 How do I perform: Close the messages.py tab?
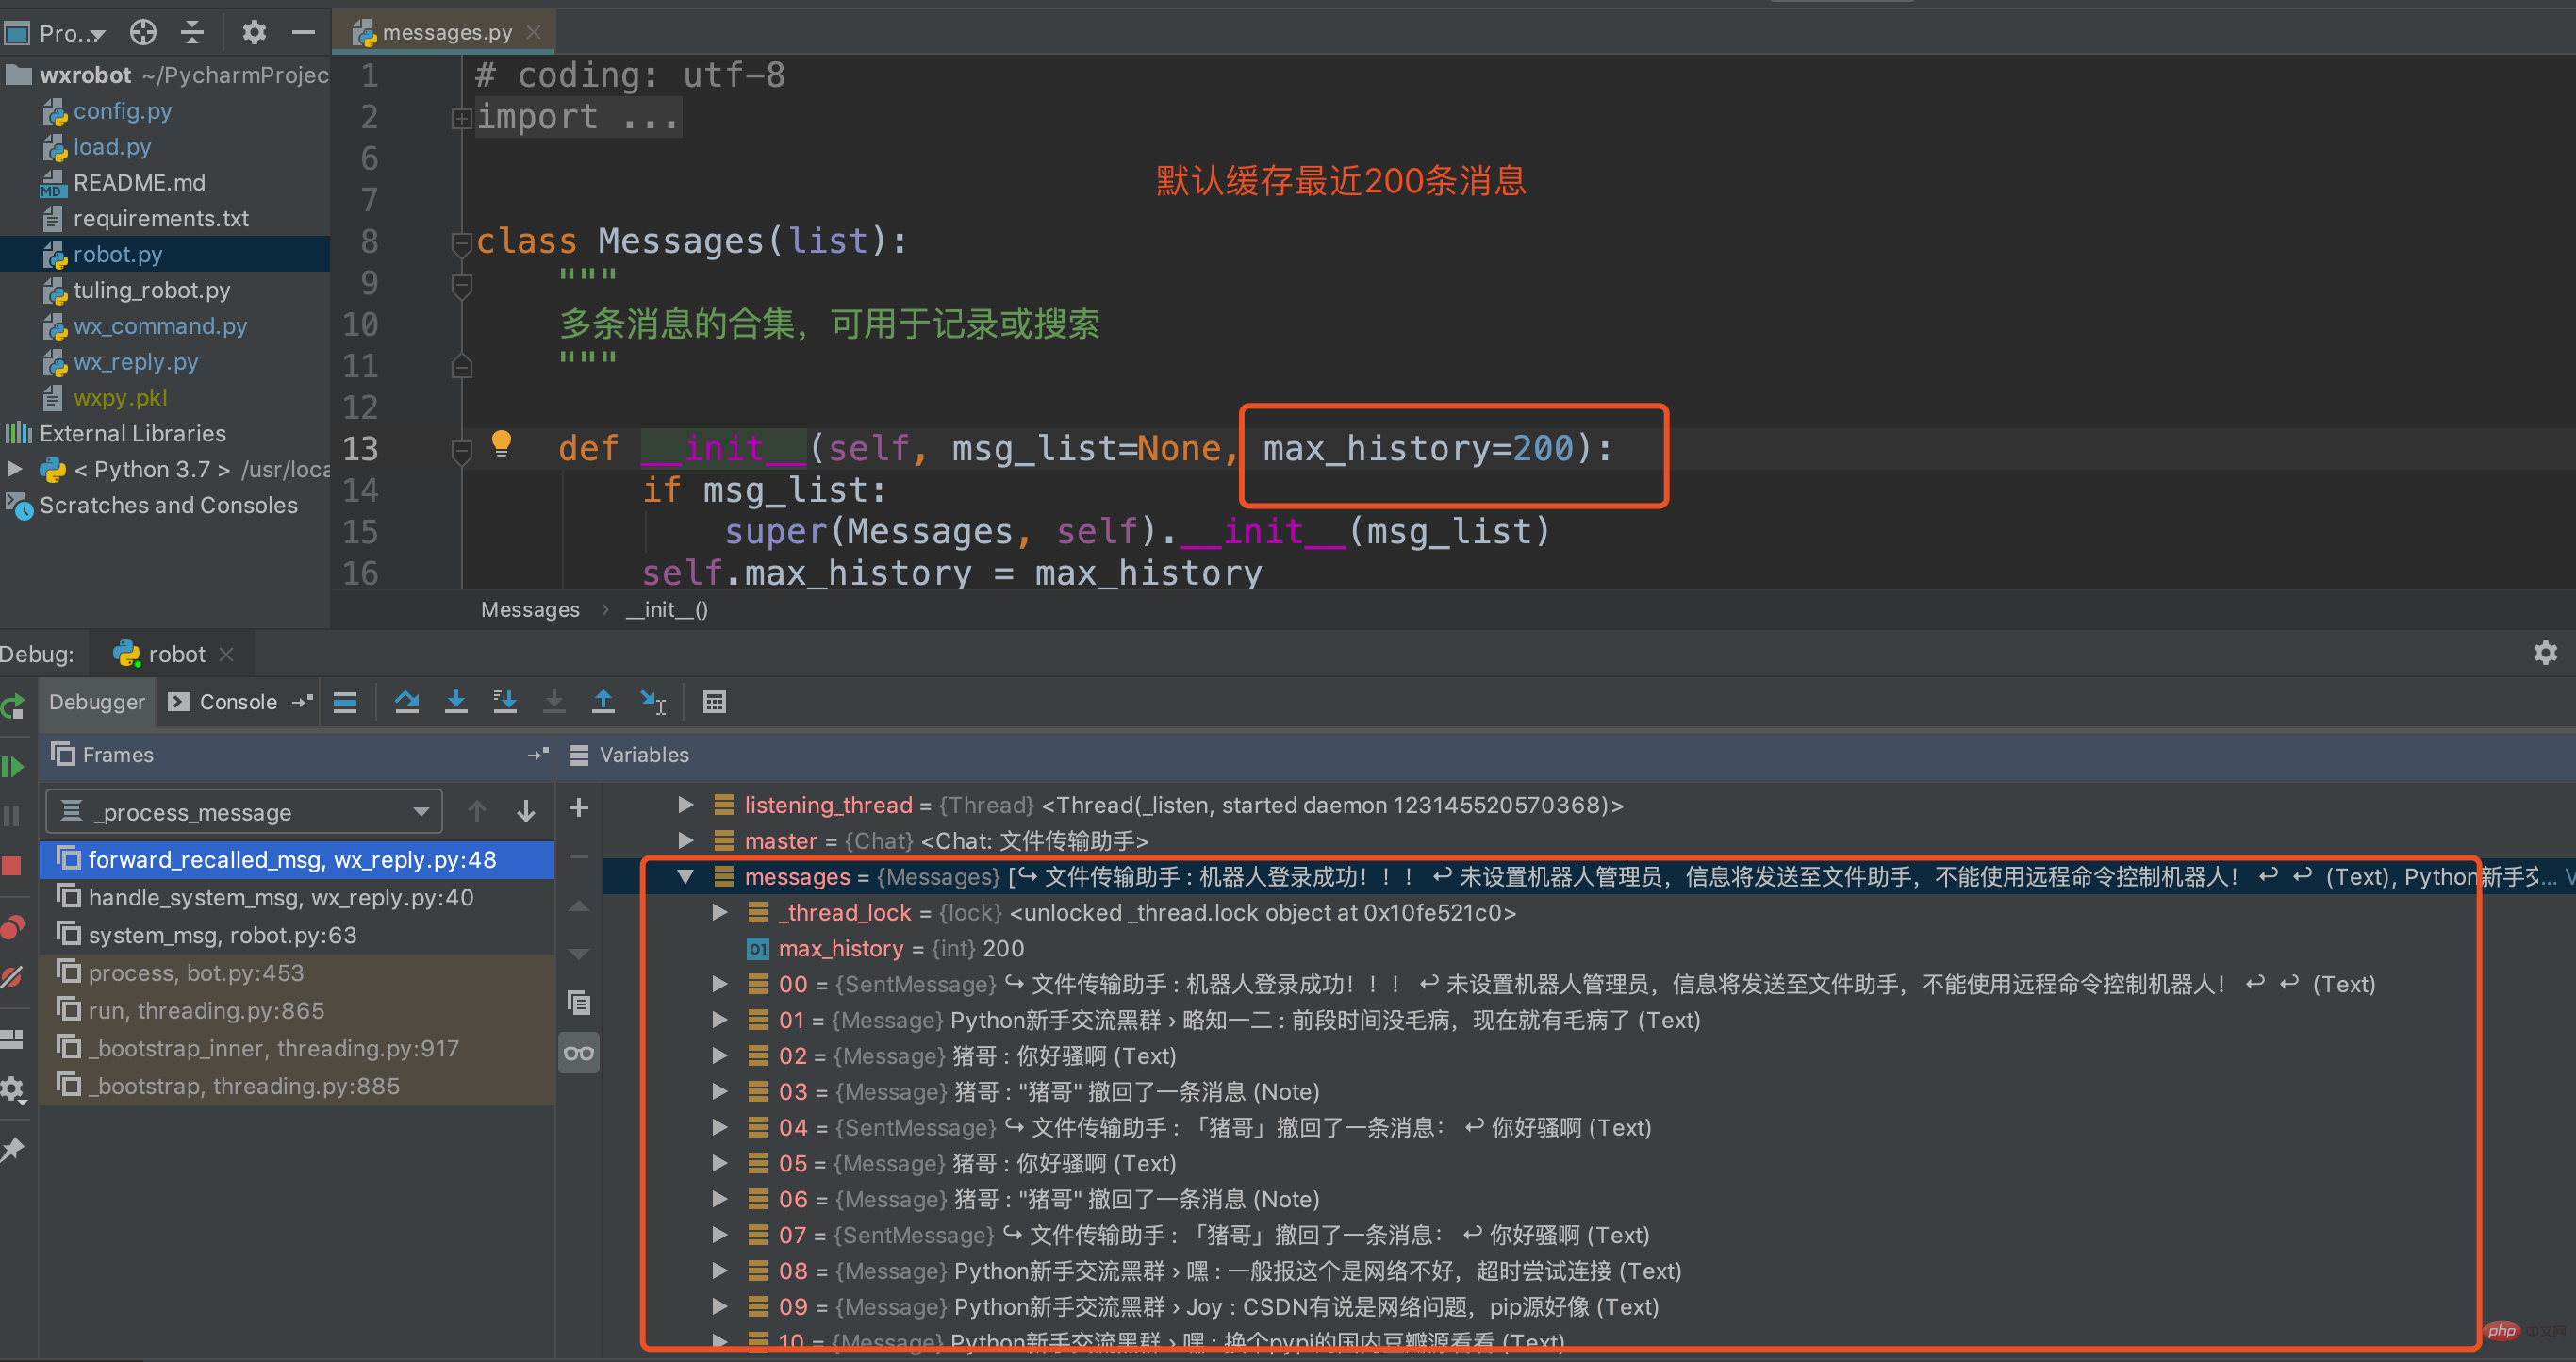point(534,33)
